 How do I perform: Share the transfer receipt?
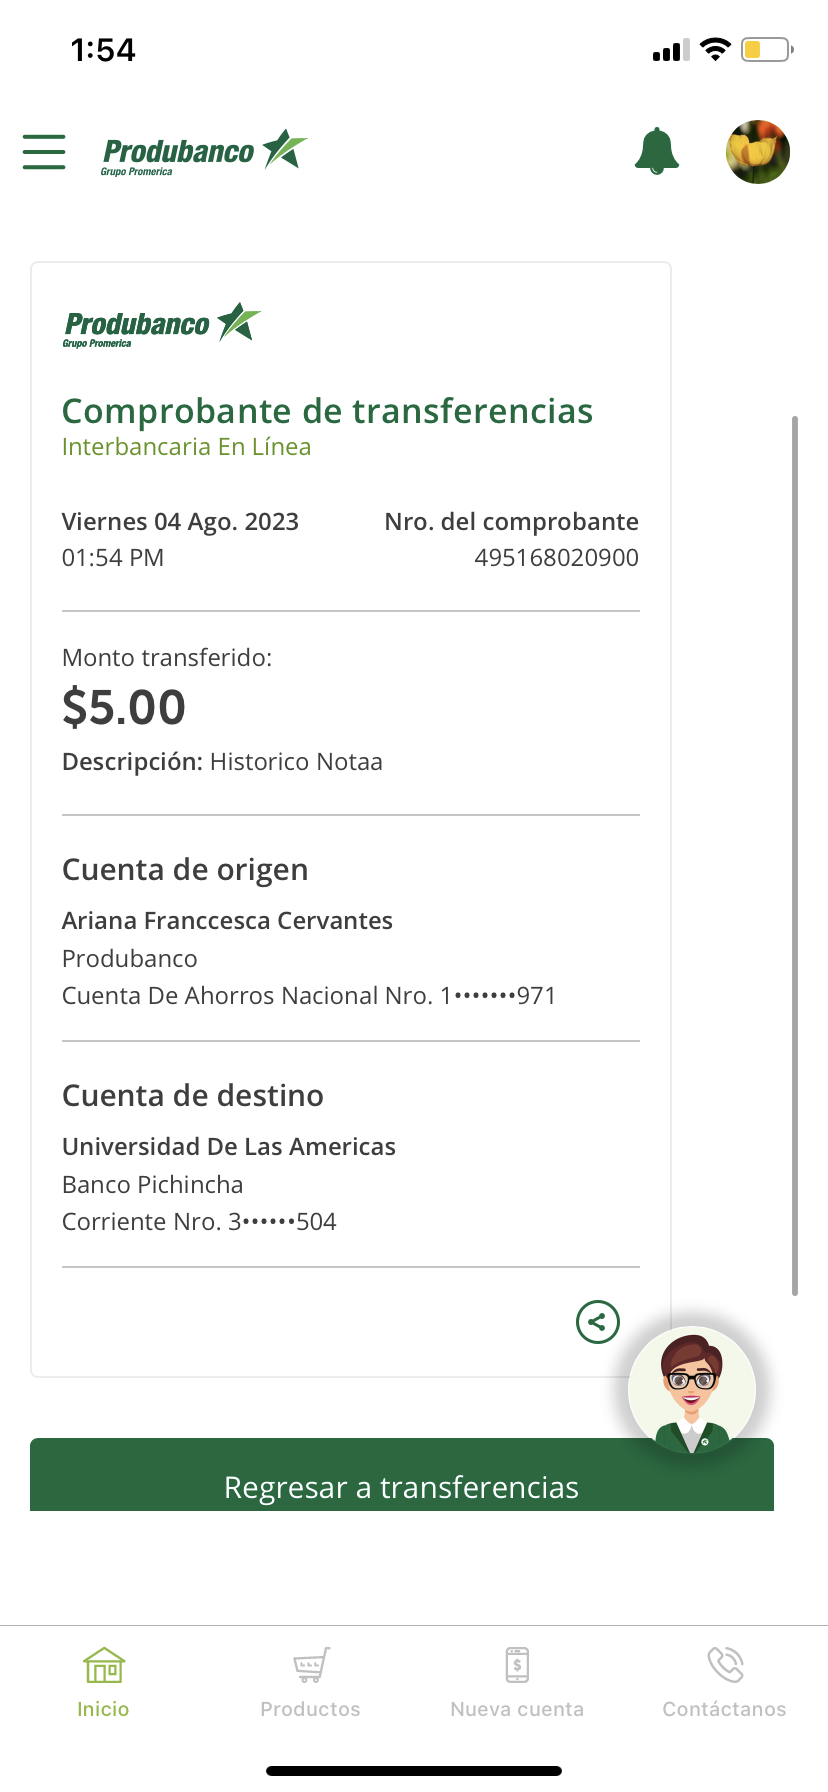tap(597, 1322)
